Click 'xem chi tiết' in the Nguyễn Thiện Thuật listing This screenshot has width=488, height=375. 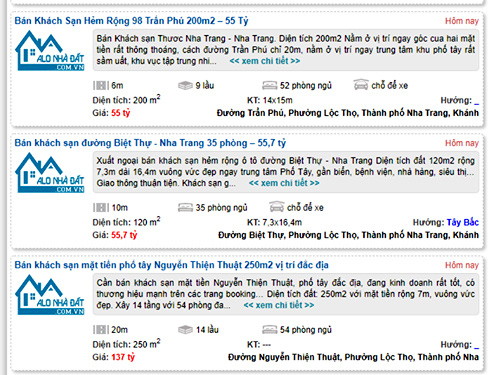(x=279, y=305)
